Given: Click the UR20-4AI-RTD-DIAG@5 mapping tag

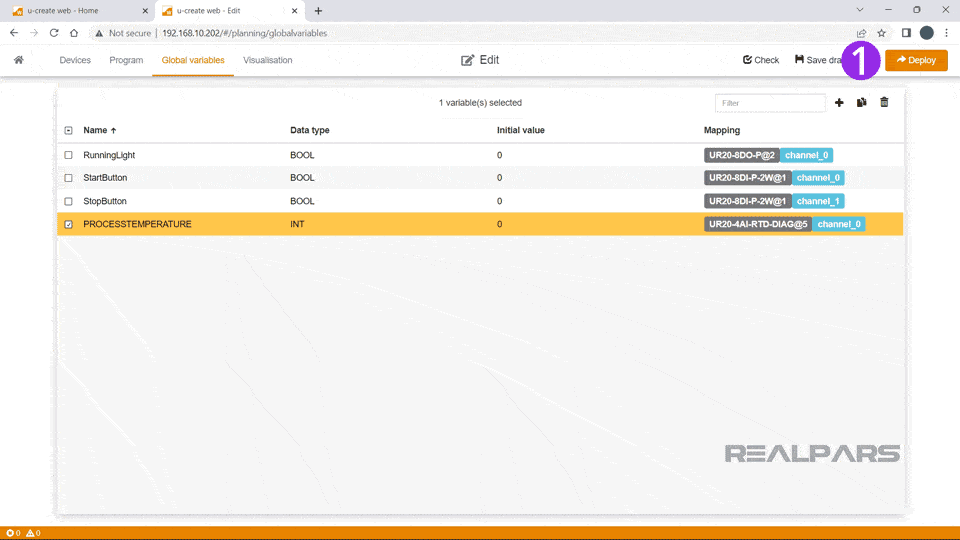Looking at the screenshot, I should [758, 225].
